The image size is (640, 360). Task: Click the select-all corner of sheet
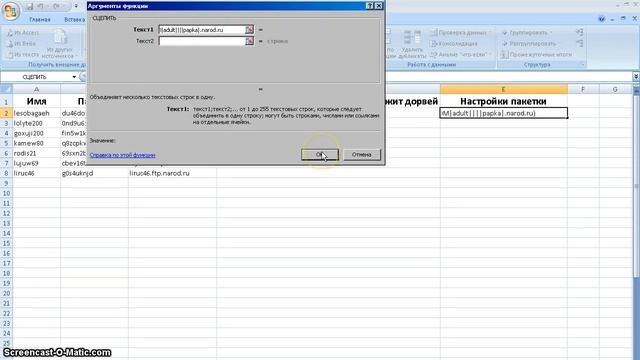(x=6, y=89)
